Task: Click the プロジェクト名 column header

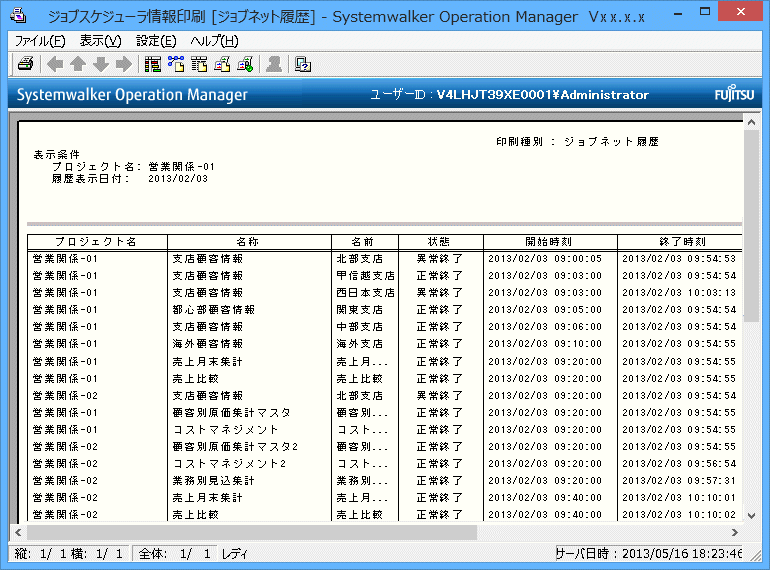Action: [96, 242]
